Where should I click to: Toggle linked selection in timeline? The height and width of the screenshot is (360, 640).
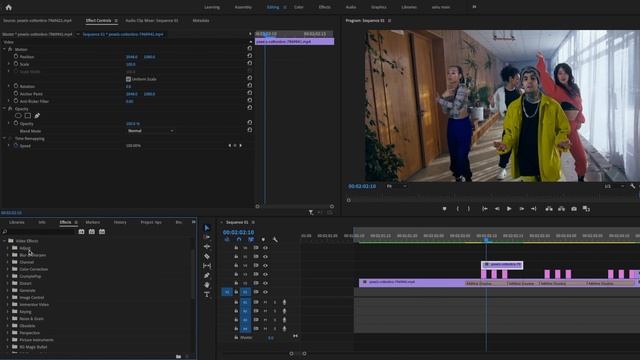click(x=251, y=240)
